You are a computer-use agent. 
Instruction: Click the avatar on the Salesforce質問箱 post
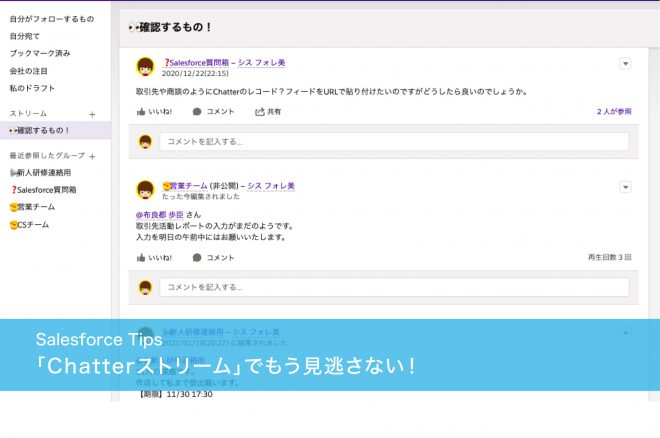[145, 67]
